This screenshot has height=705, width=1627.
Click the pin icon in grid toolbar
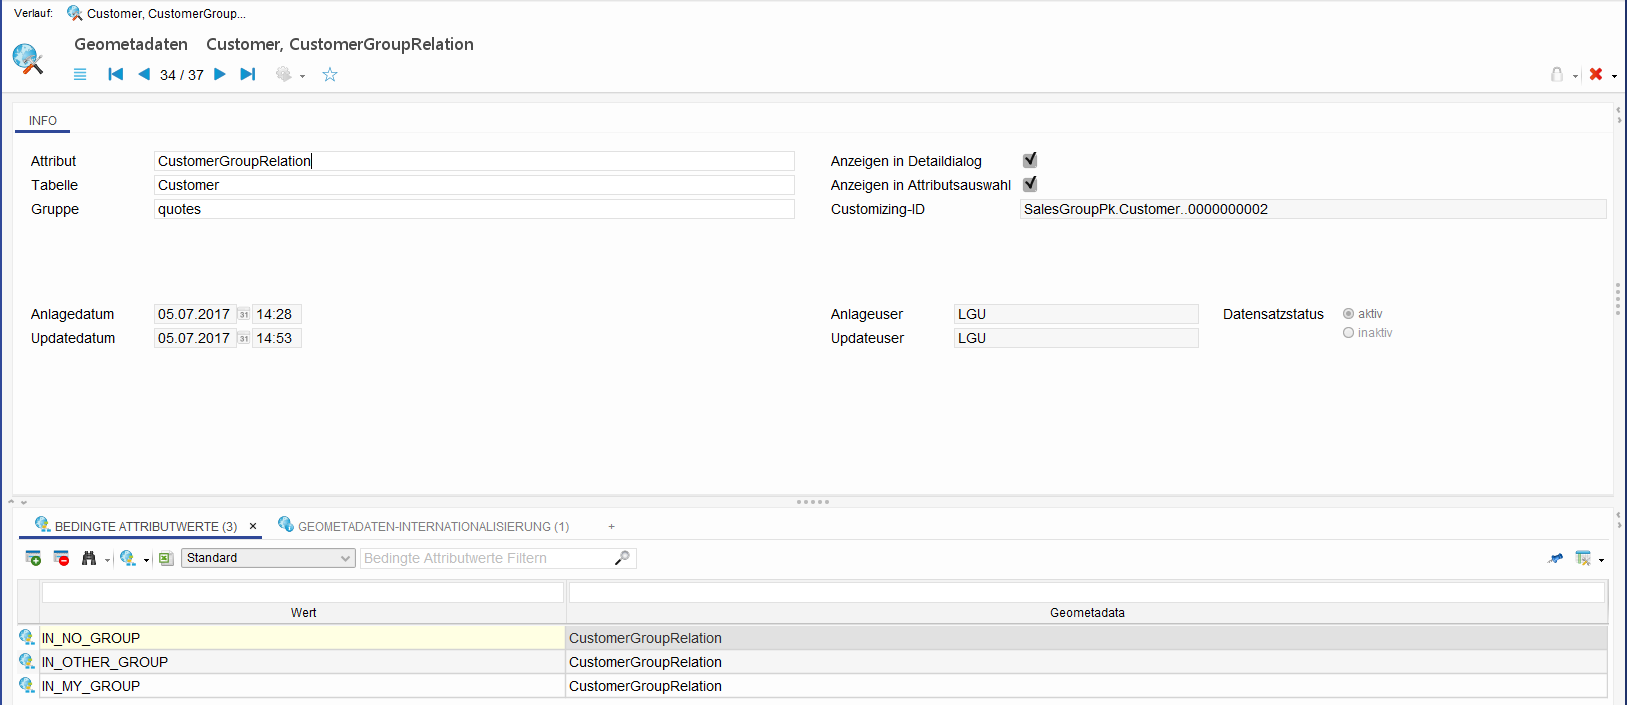coord(1555,558)
